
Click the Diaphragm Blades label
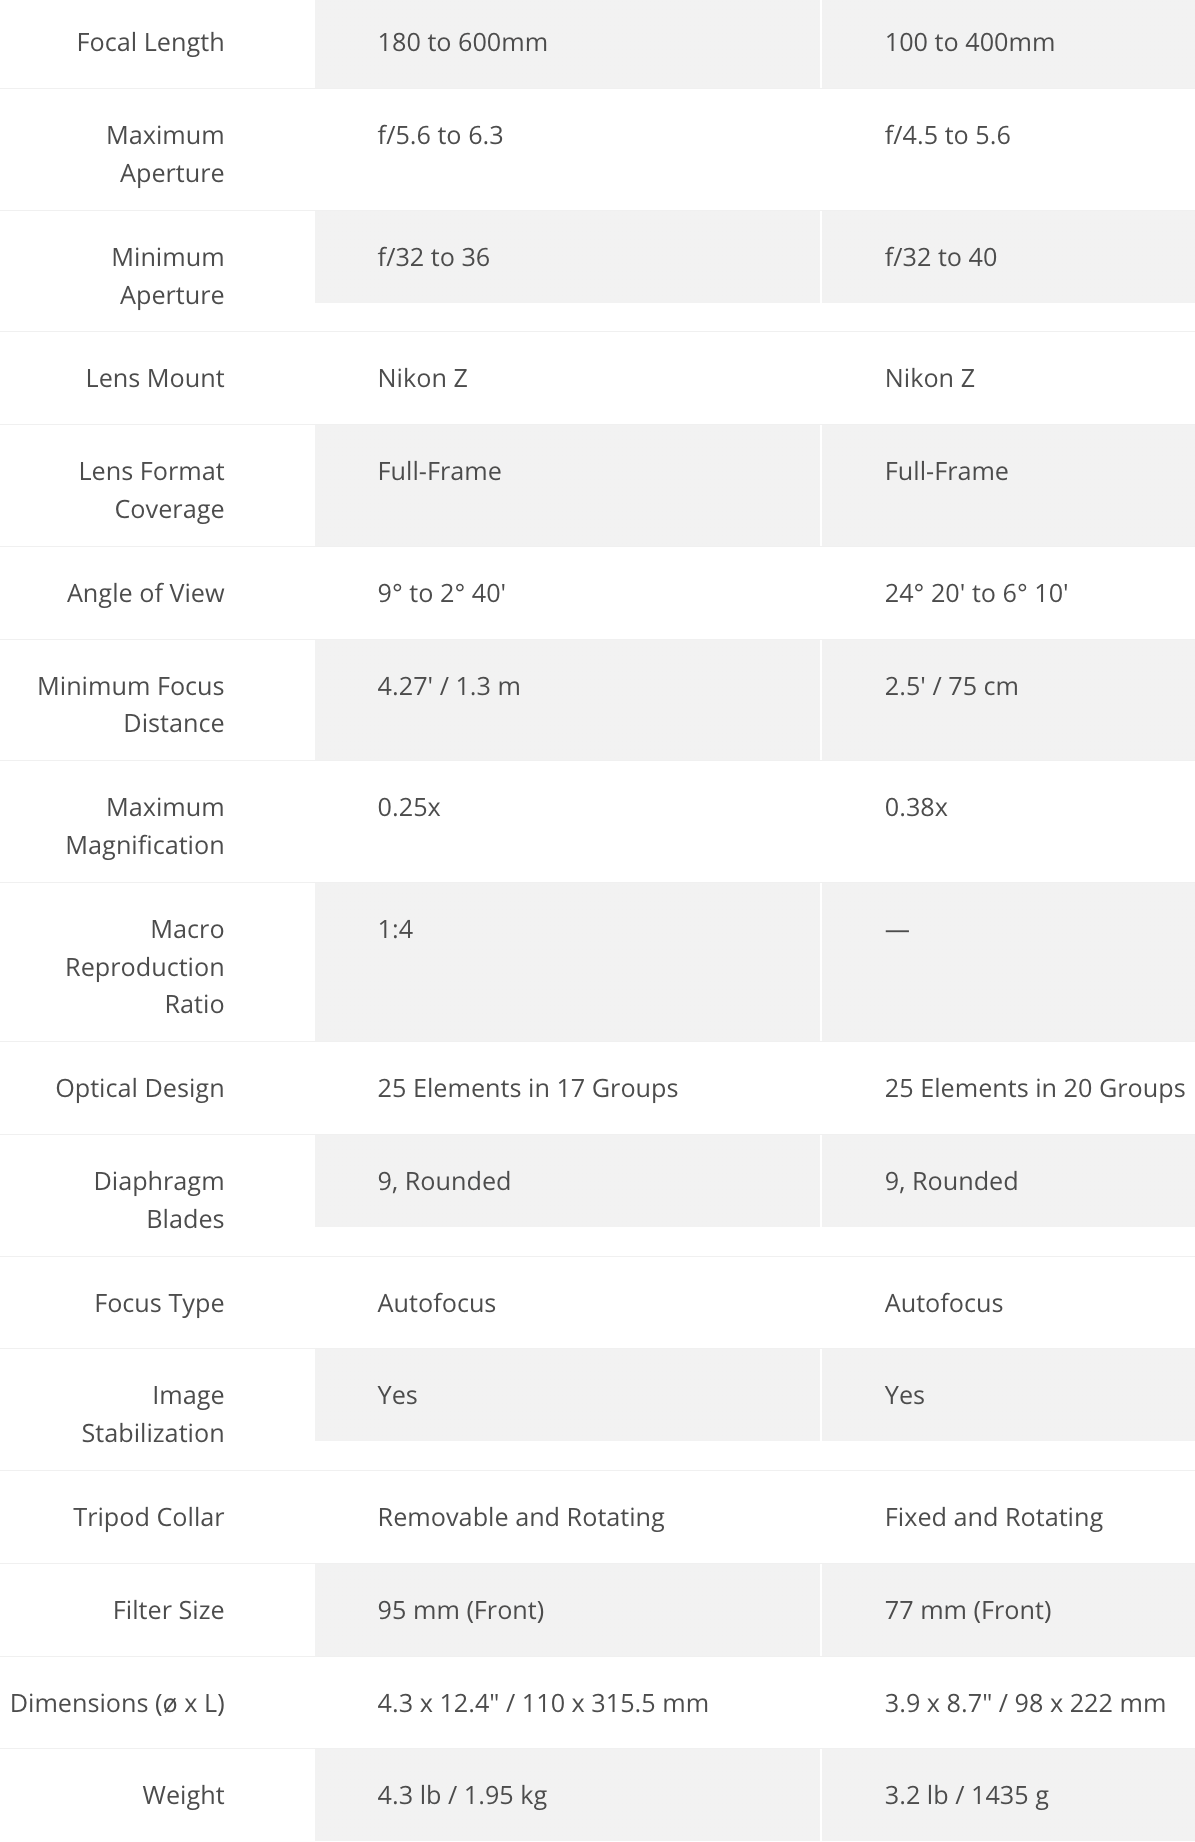click(159, 1199)
